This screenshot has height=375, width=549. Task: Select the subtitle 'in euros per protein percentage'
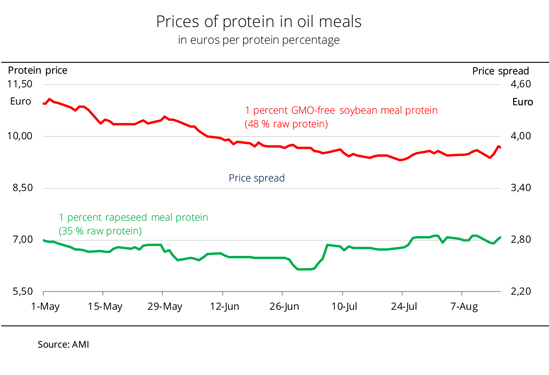(258, 40)
